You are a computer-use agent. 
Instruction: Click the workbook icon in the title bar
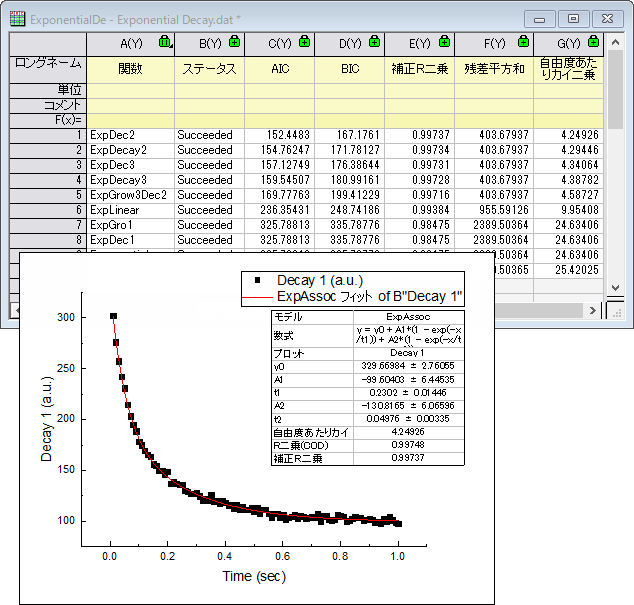[x=18, y=18]
